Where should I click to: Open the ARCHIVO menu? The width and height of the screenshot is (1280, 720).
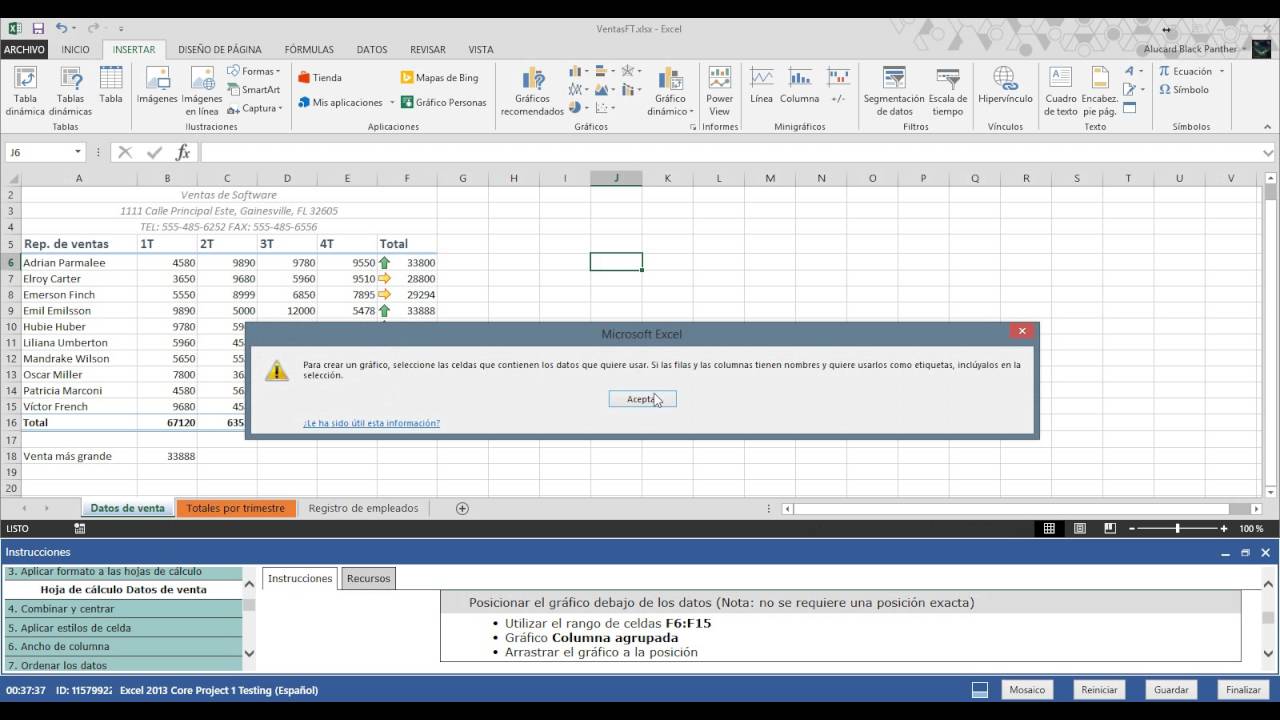coord(25,49)
